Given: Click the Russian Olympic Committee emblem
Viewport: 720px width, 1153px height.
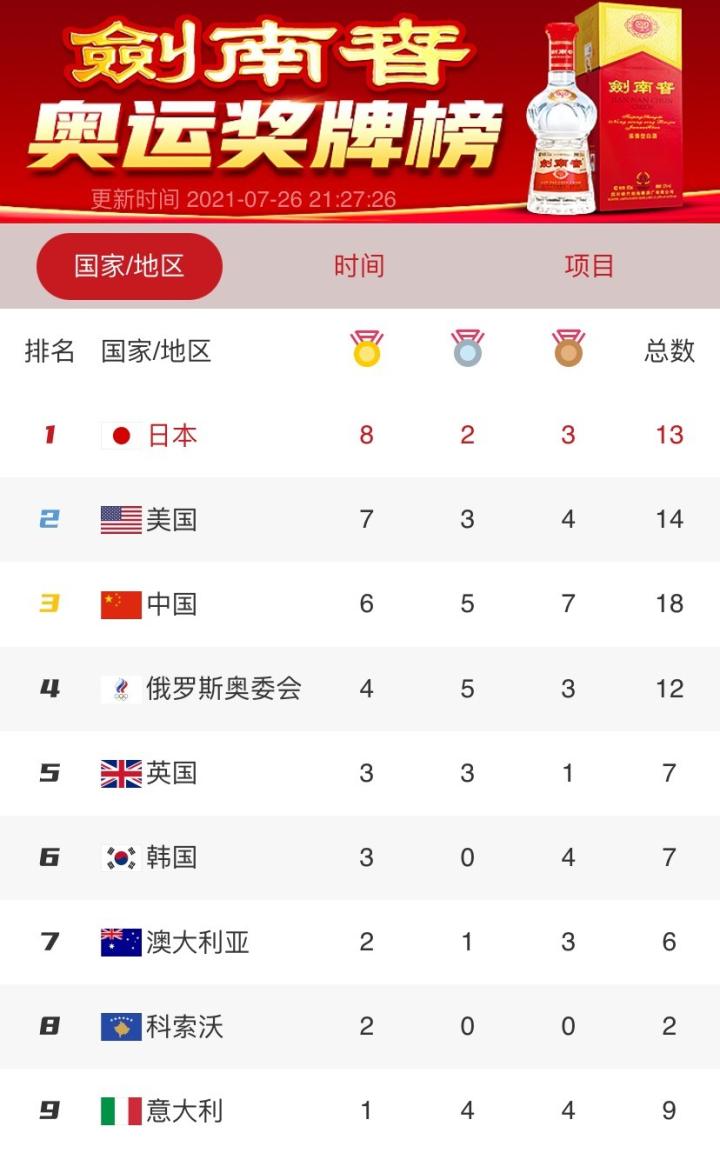Looking at the screenshot, I should coord(121,689).
